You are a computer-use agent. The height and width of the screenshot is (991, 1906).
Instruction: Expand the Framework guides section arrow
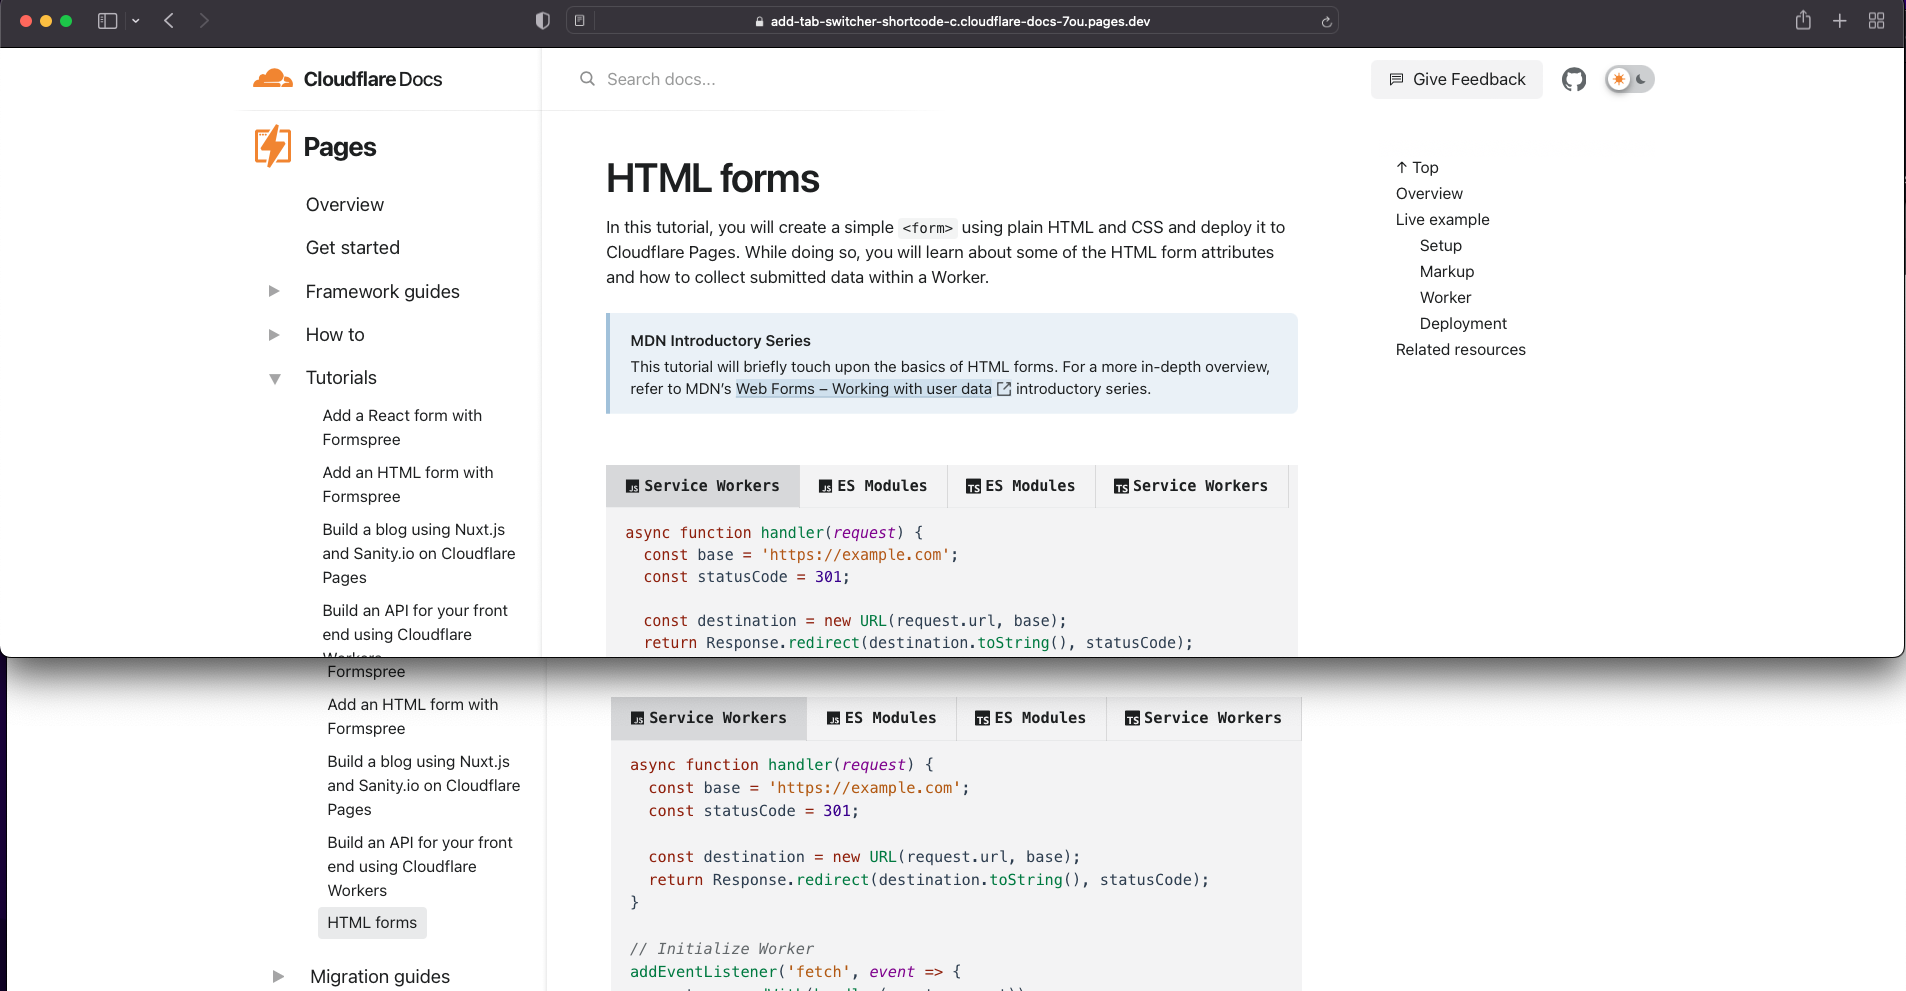(x=274, y=291)
